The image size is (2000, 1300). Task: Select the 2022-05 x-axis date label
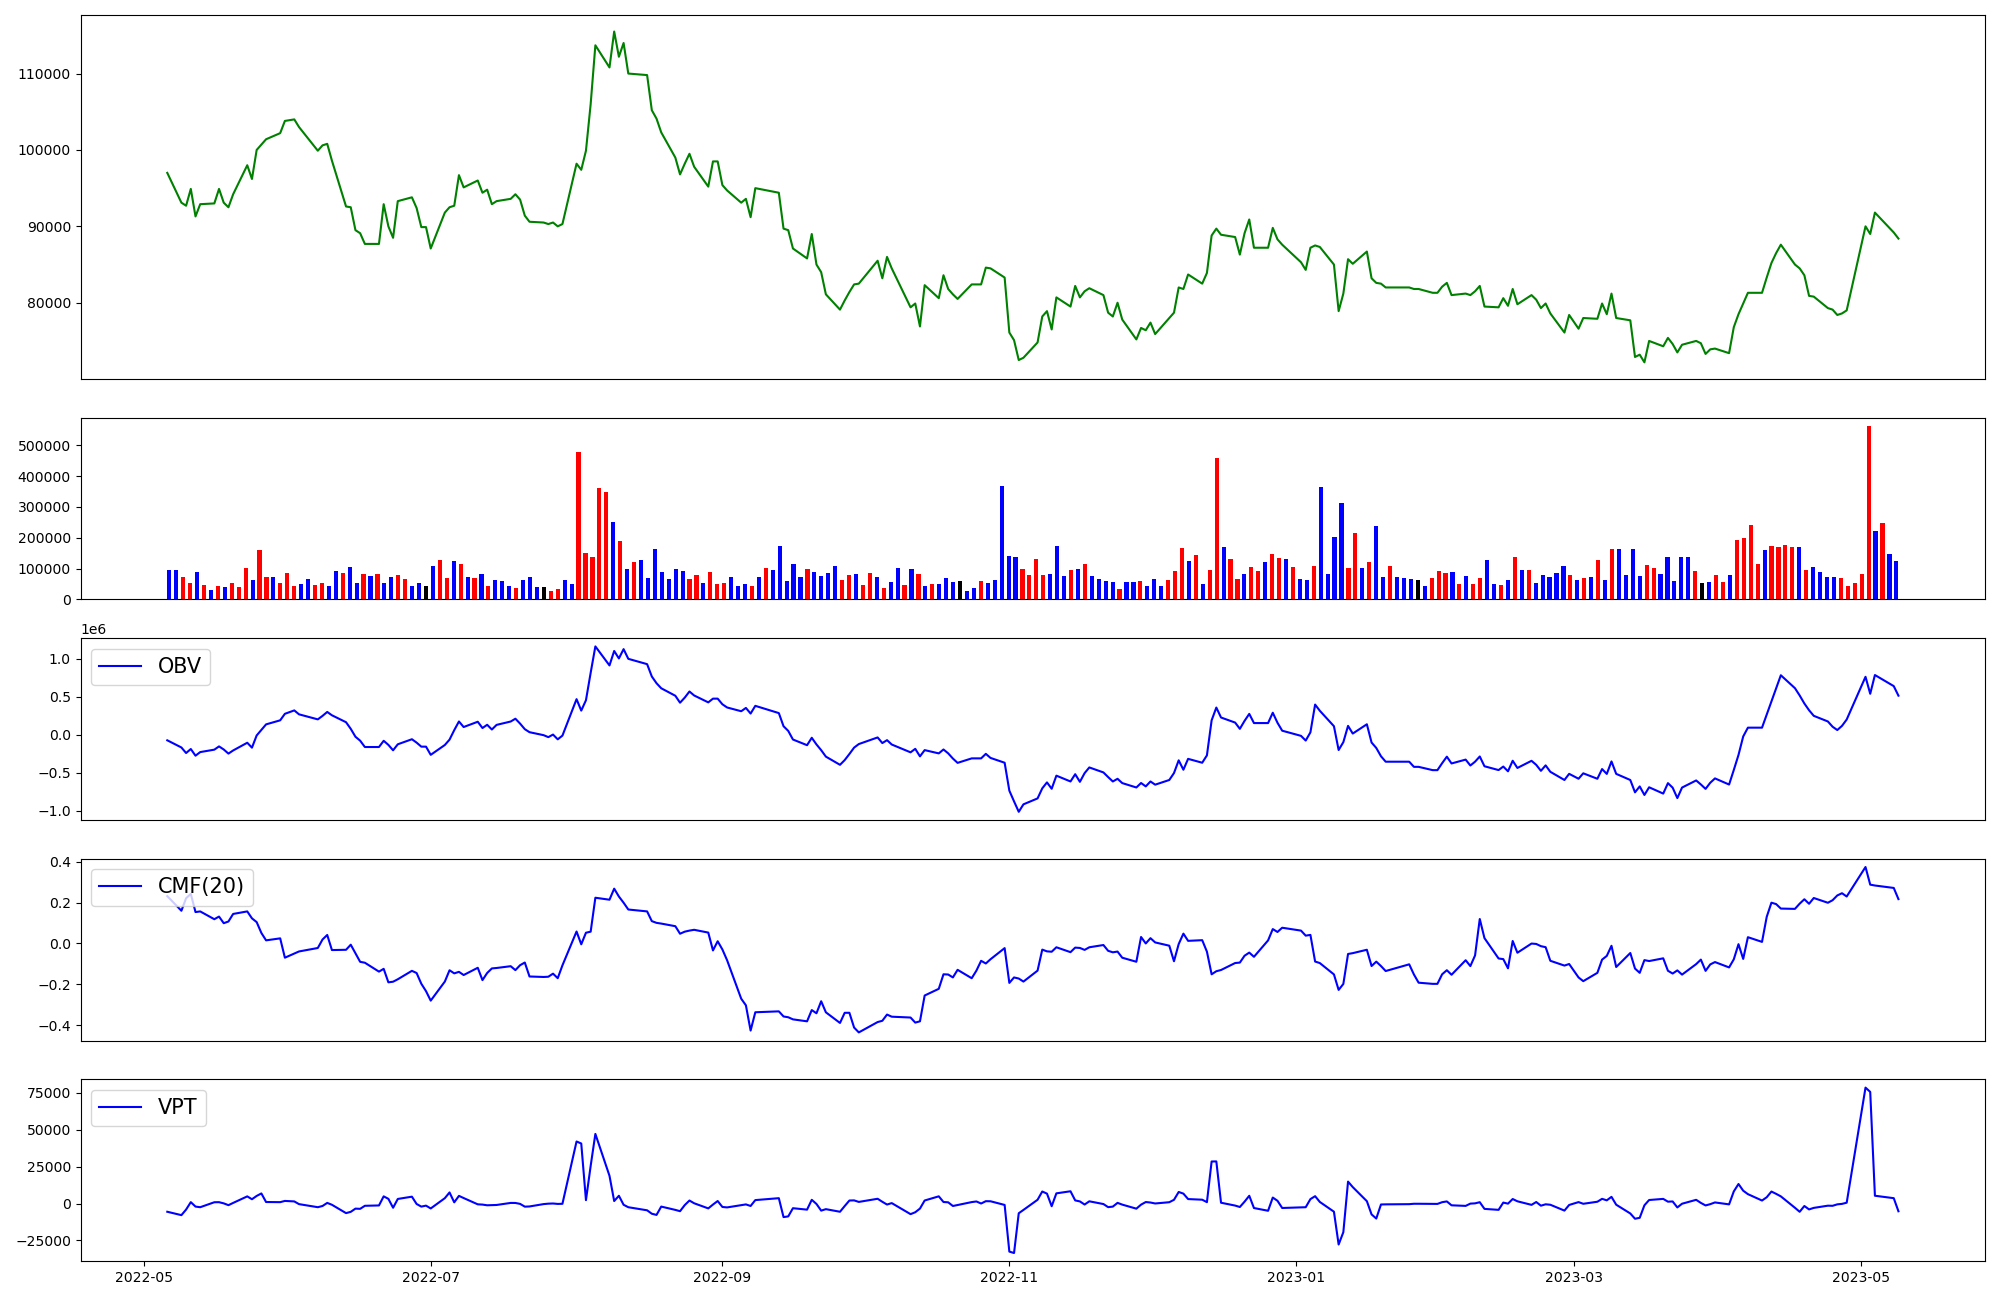coord(145,1276)
